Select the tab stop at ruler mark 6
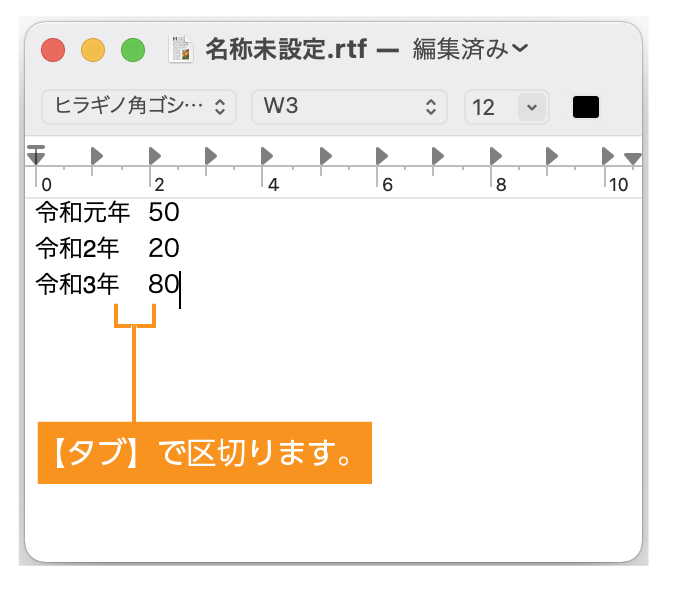 [382, 156]
